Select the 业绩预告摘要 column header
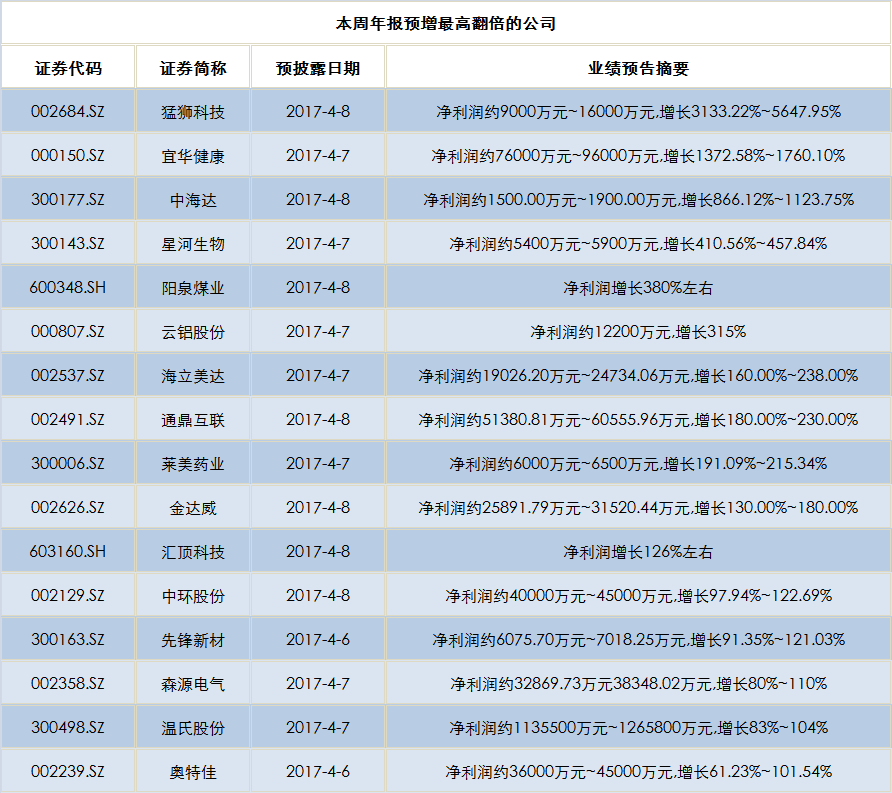Screen dimensions: 892x793 pyautogui.click(x=638, y=68)
